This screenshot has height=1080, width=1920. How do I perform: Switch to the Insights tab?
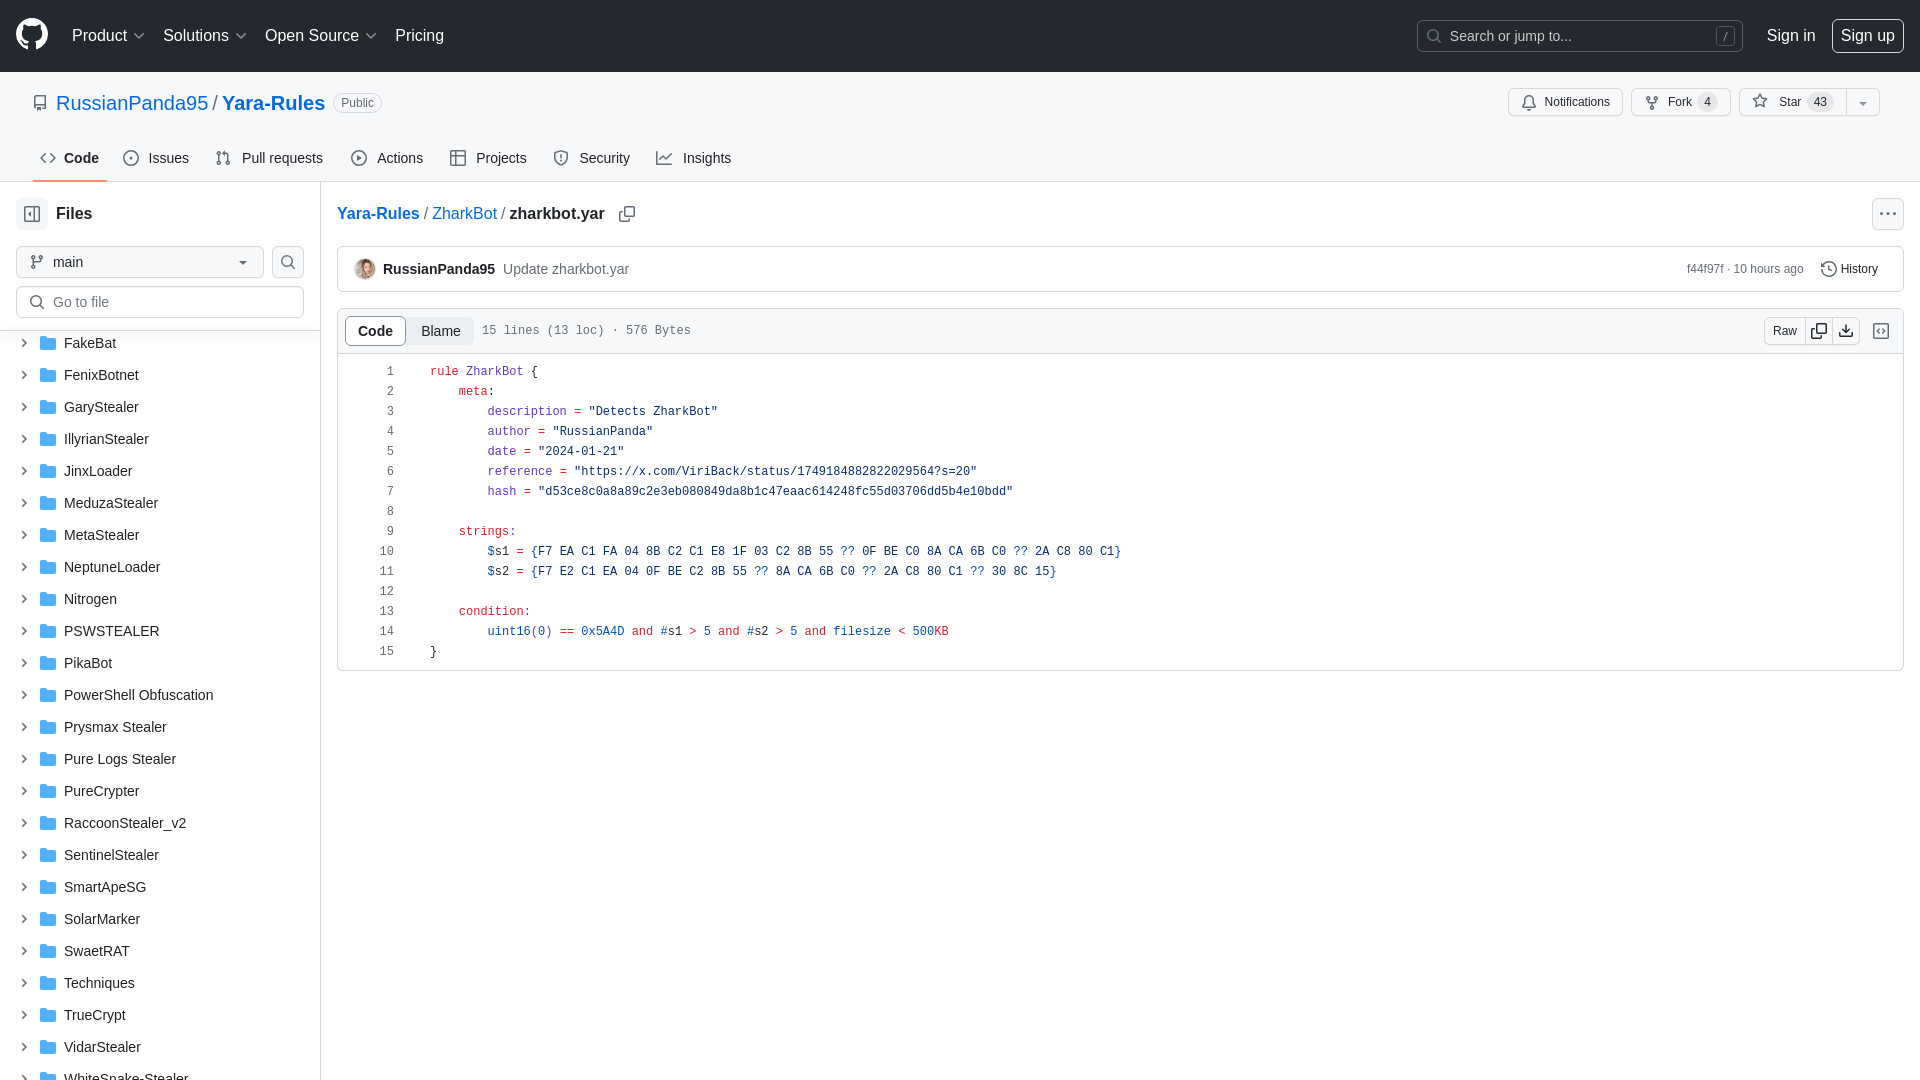tap(693, 158)
